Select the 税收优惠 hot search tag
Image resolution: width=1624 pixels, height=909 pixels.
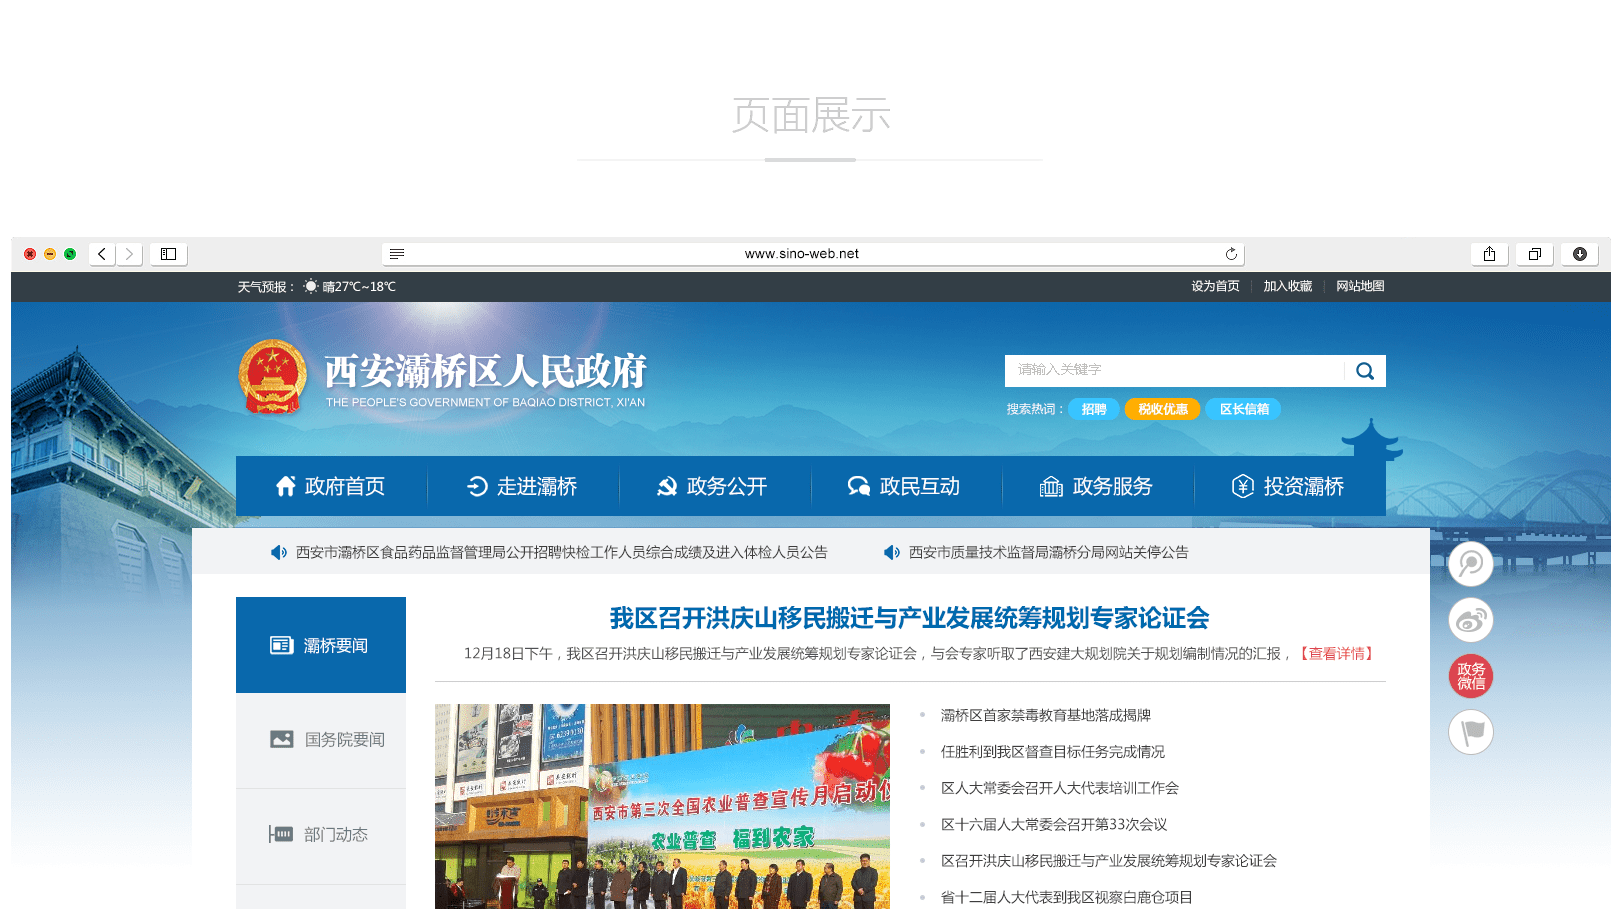click(x=1162, y=409)
